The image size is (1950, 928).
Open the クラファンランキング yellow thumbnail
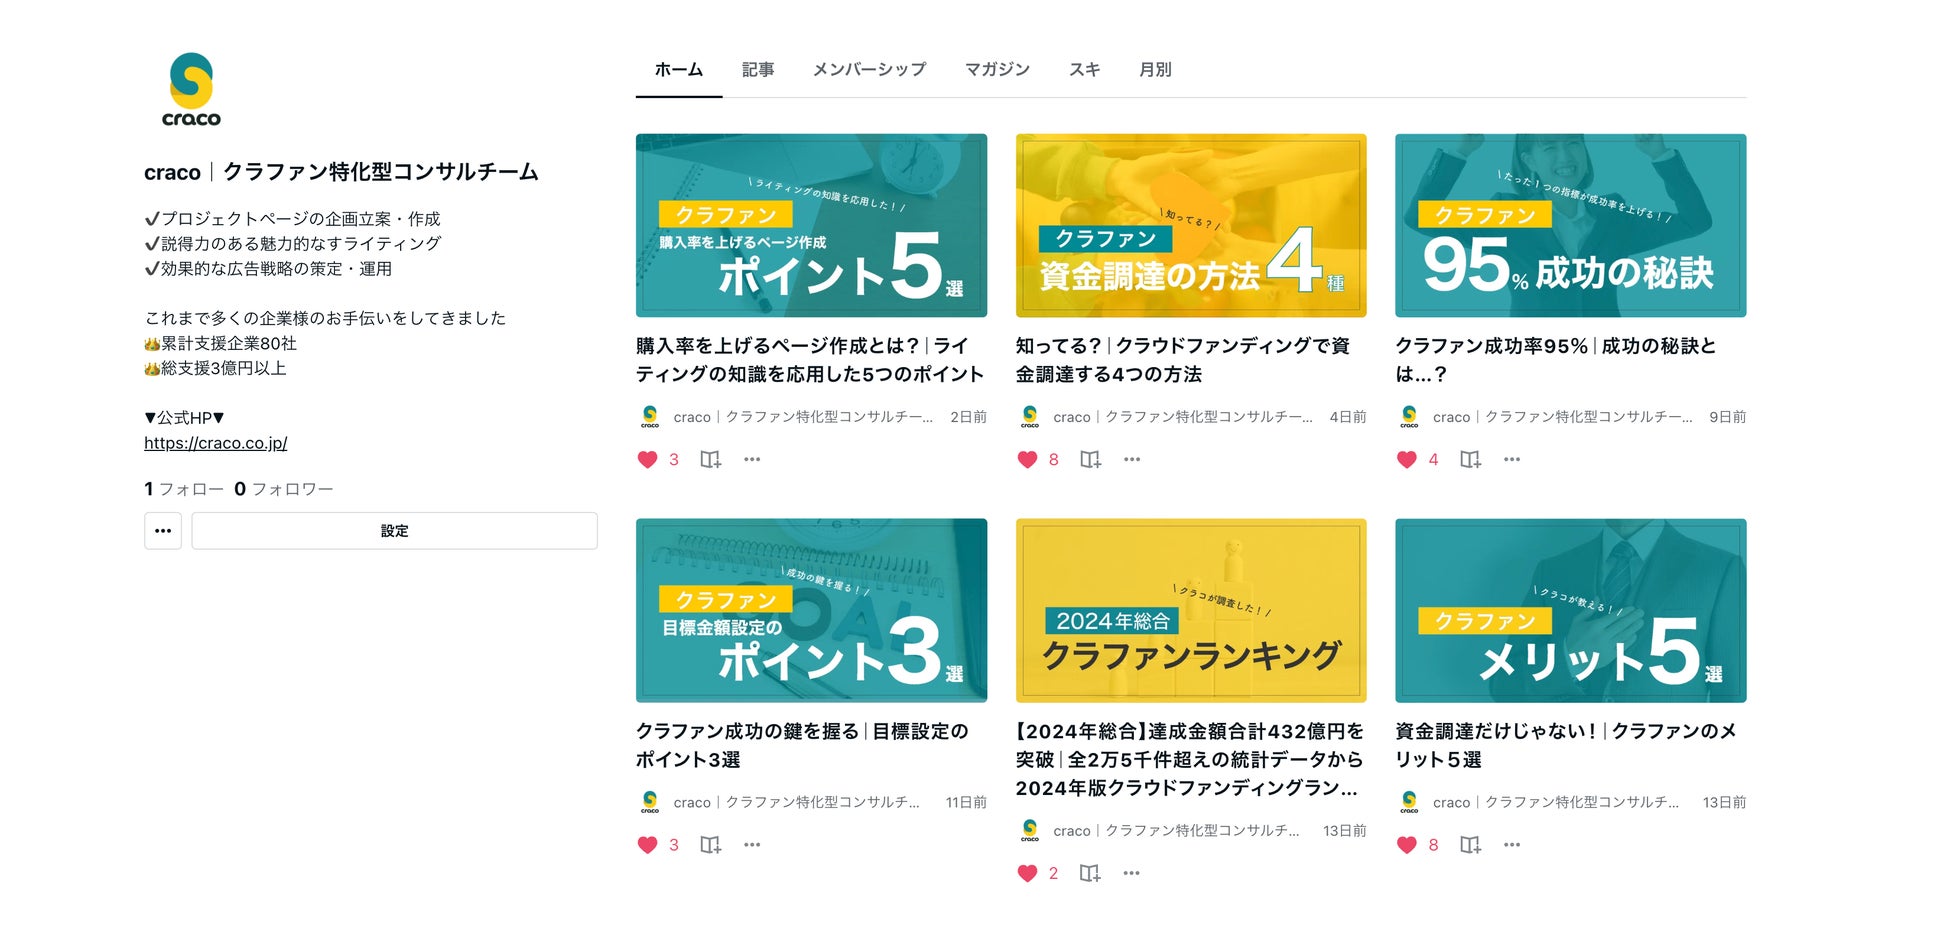point(1191,610)
